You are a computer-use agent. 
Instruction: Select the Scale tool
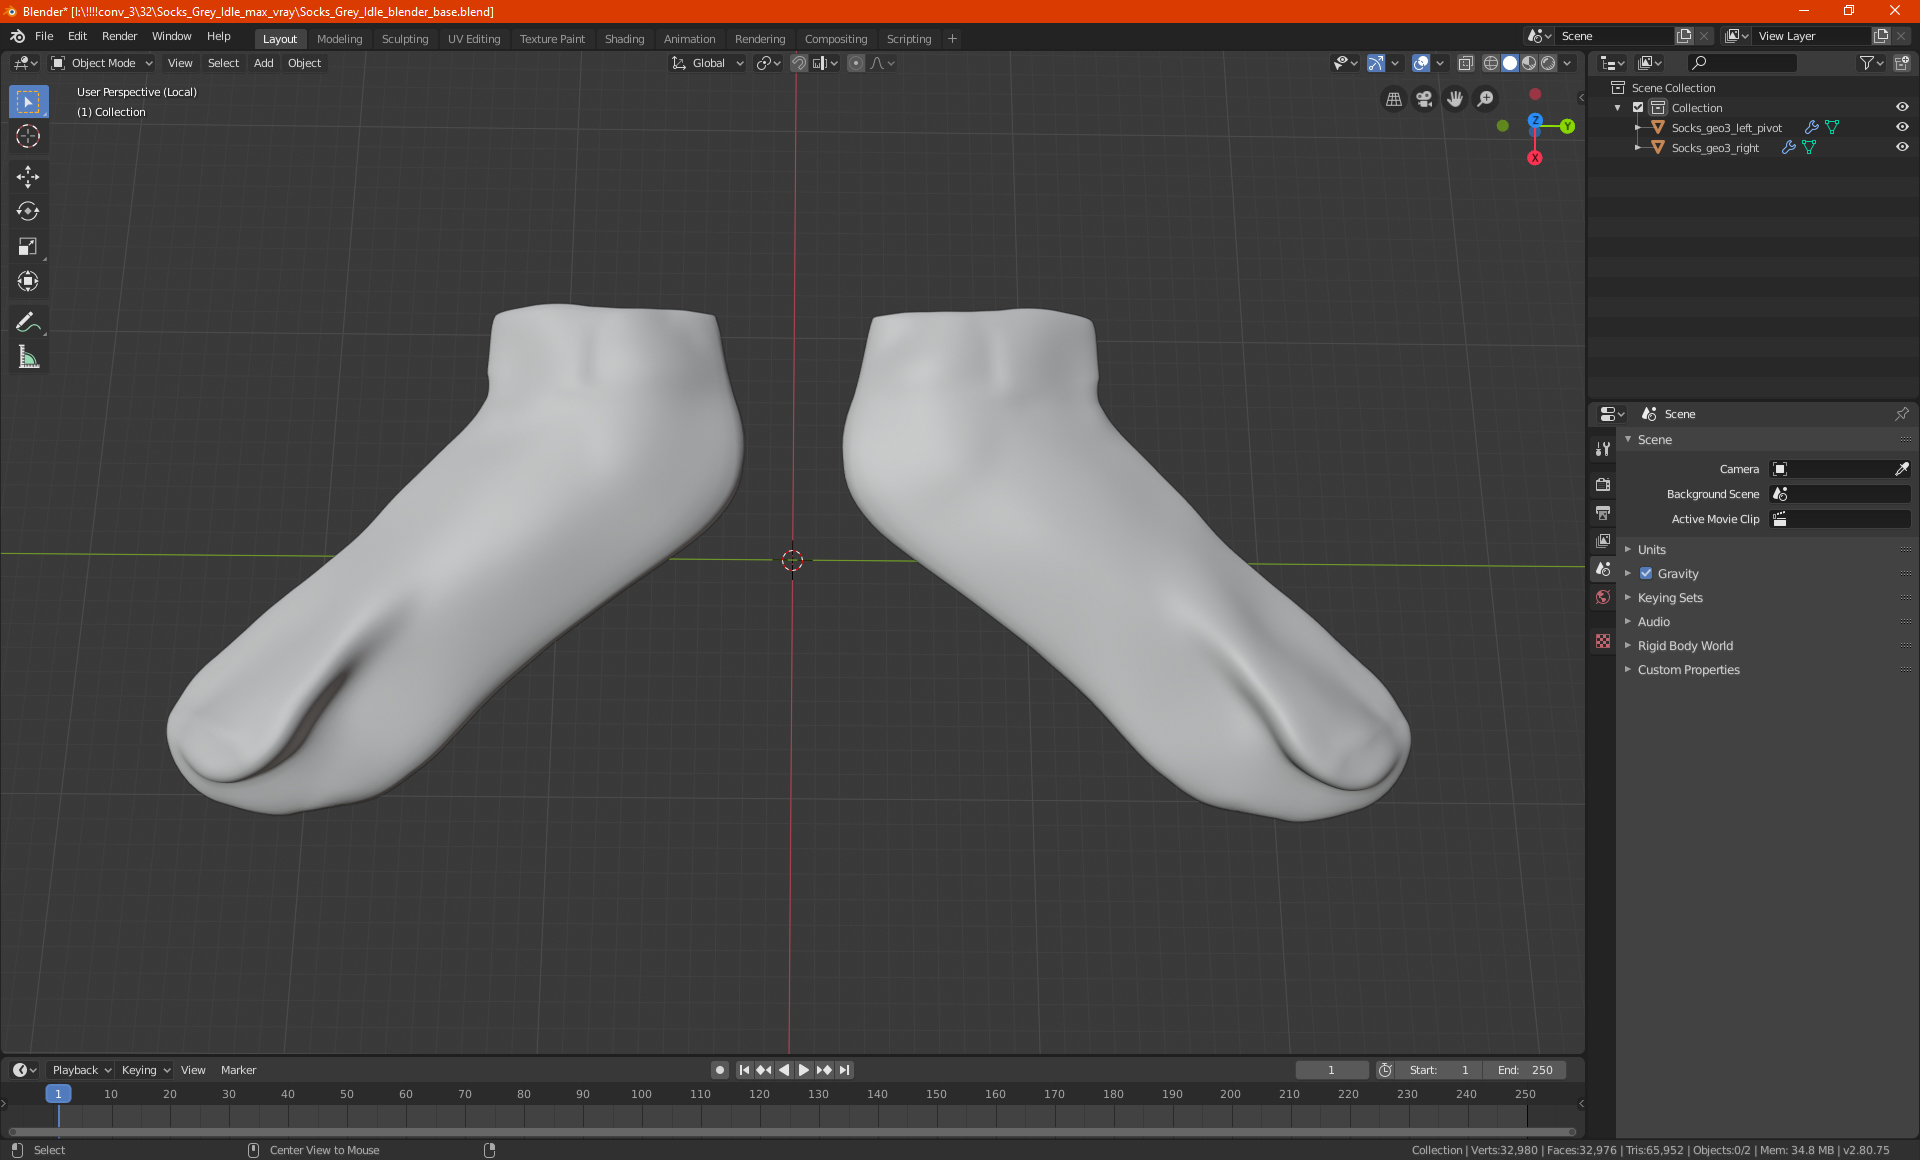[x=28, y=246]
